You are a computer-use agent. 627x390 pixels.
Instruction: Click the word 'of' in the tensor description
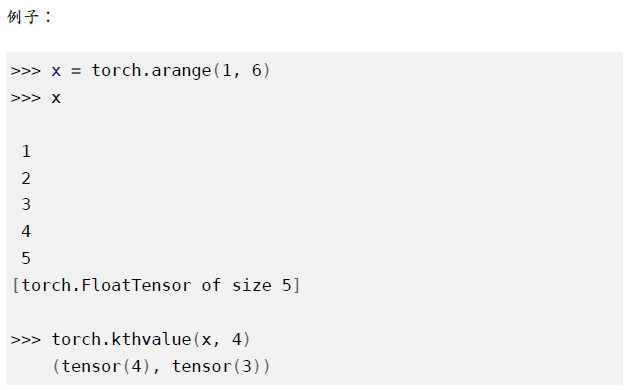click(x=211, y=285)
